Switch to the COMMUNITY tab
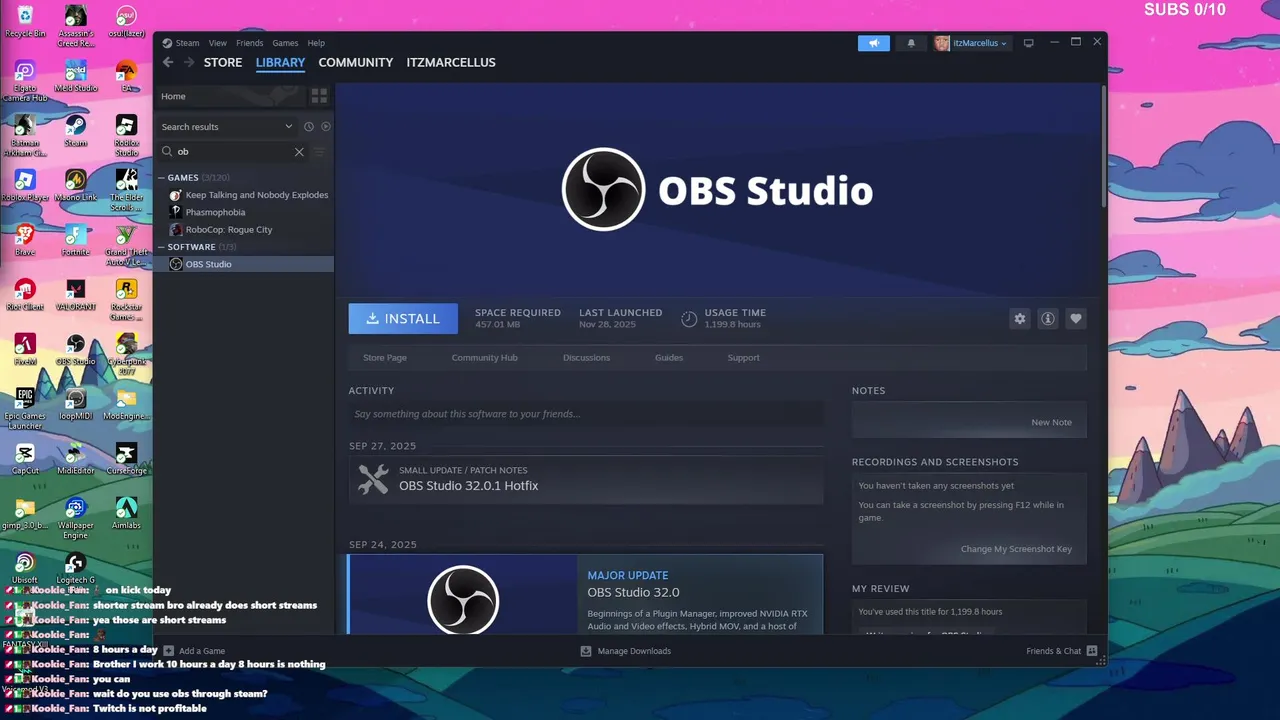Screen dimensions: 1280x720 click(355, 62)
